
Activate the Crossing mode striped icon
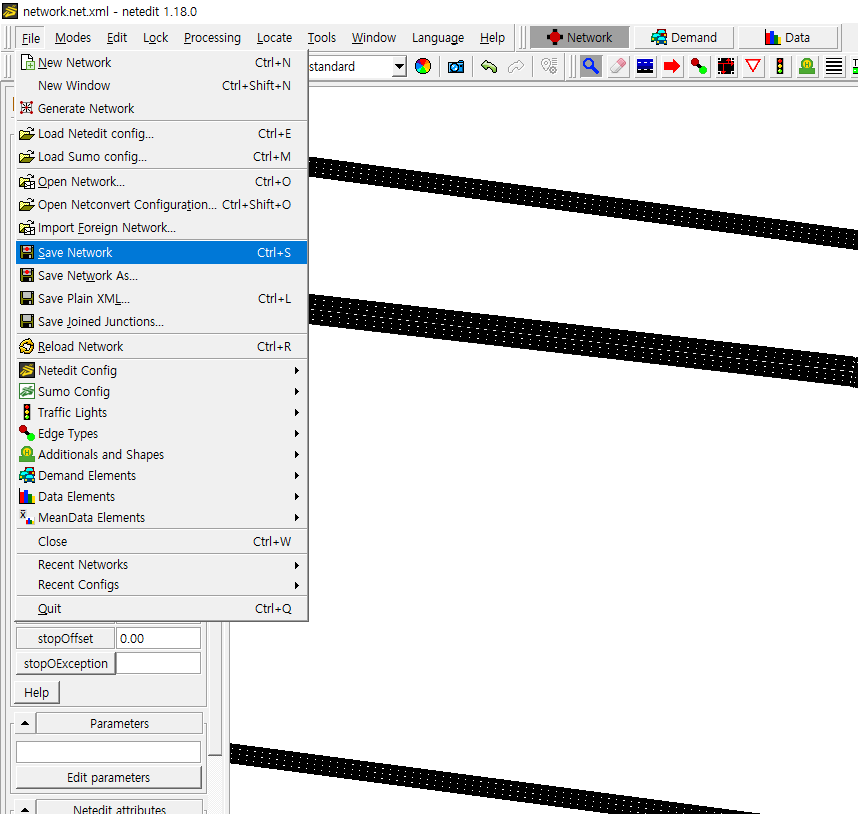834,67
